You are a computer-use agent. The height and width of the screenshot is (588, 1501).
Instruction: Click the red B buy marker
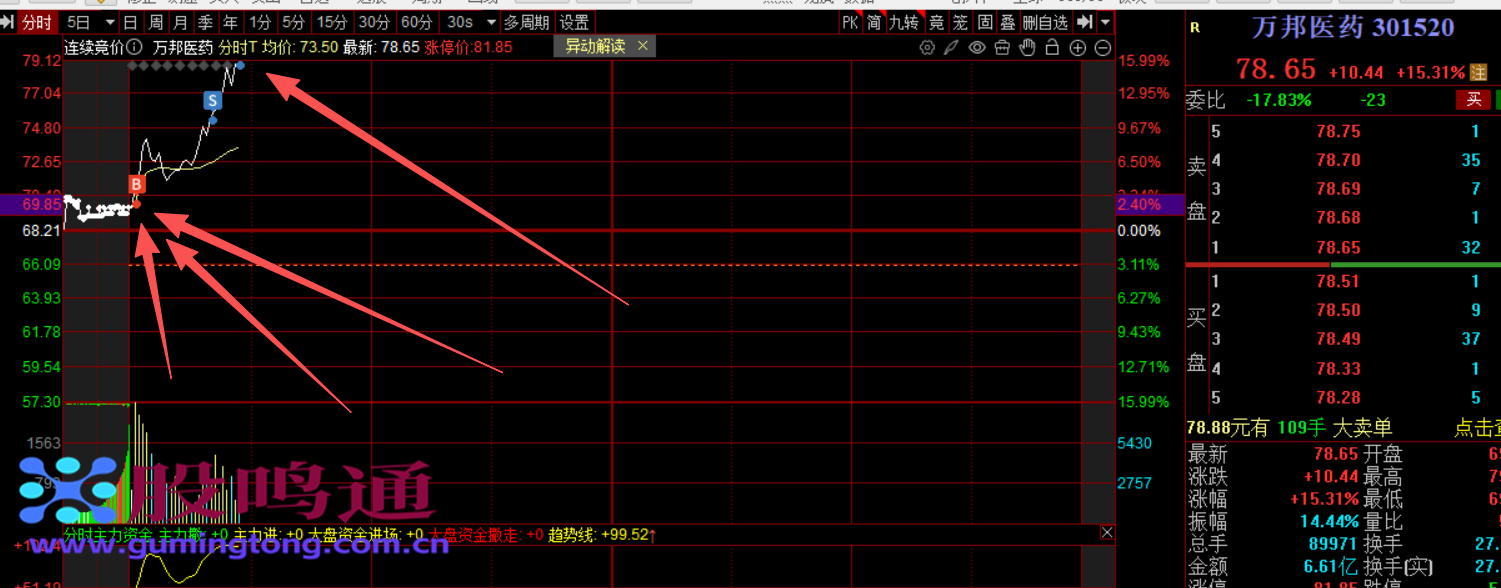(x=137, y=184)
